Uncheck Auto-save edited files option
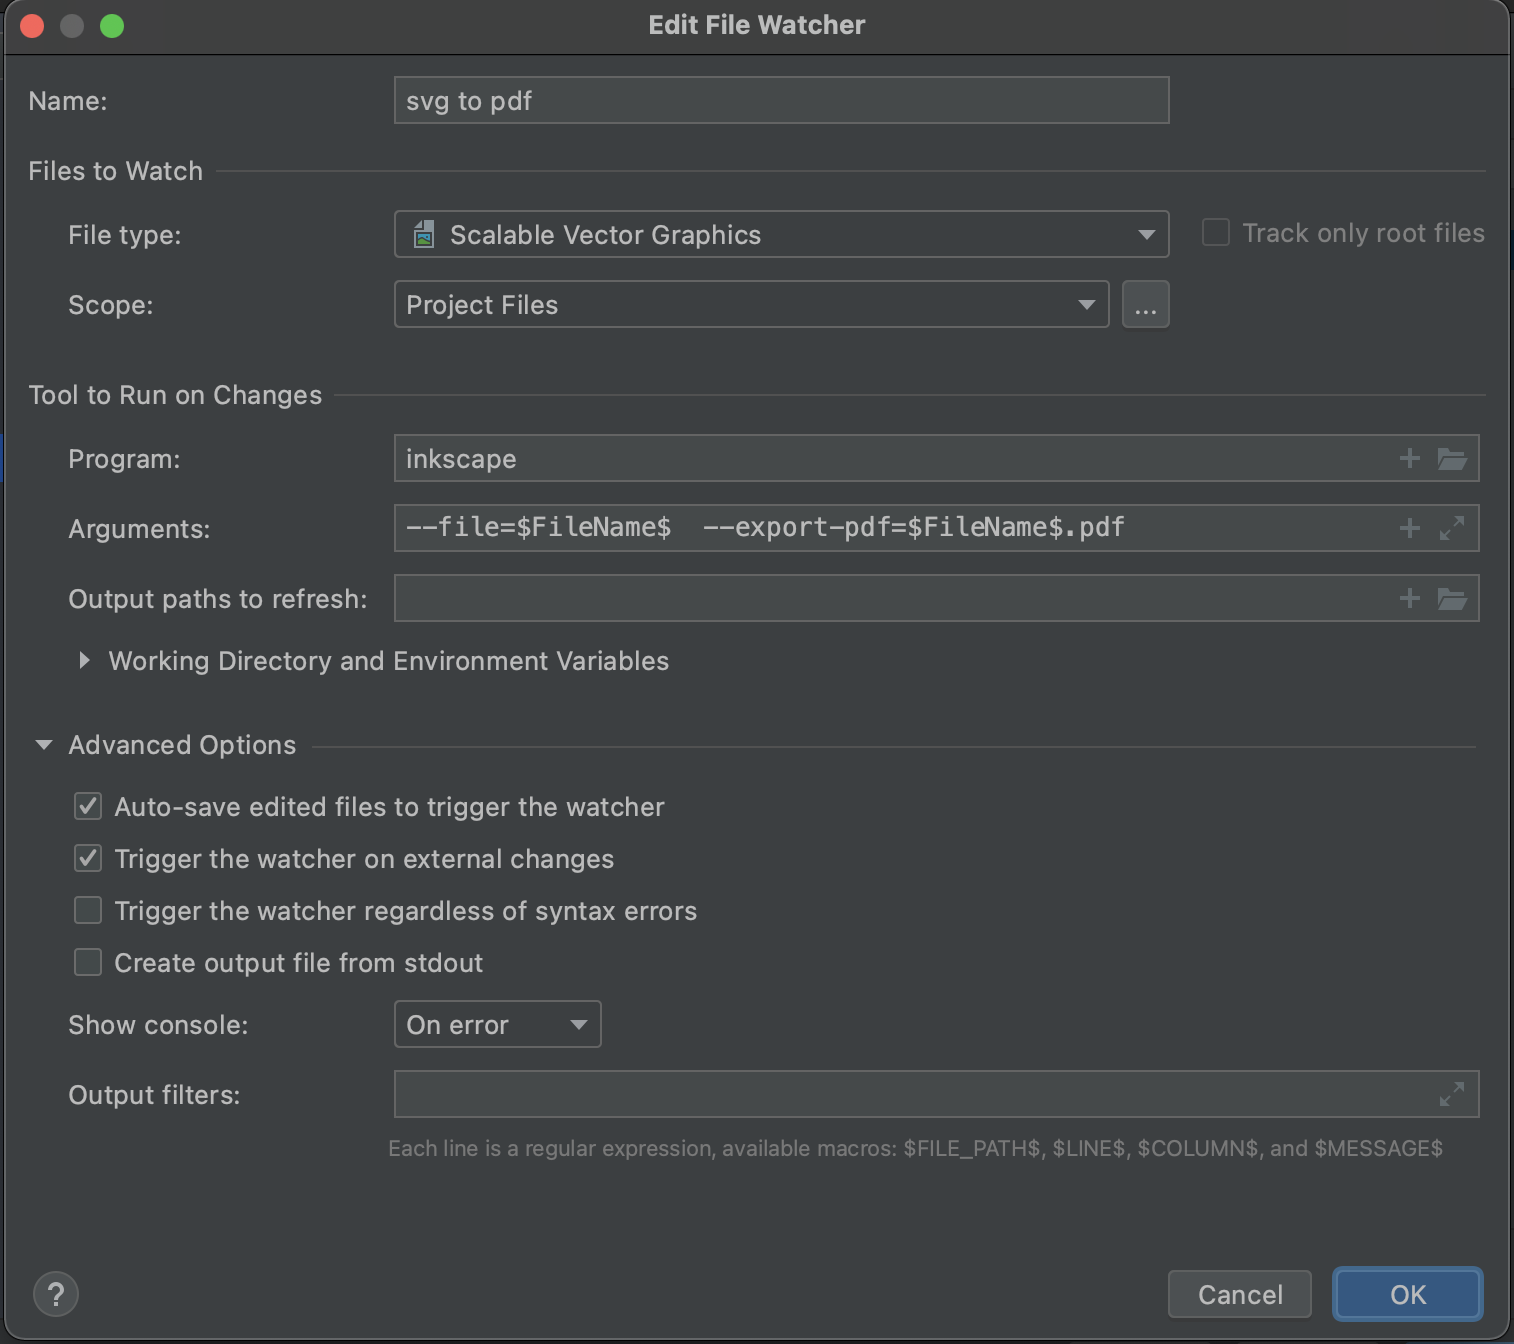 tap(87, 806)
